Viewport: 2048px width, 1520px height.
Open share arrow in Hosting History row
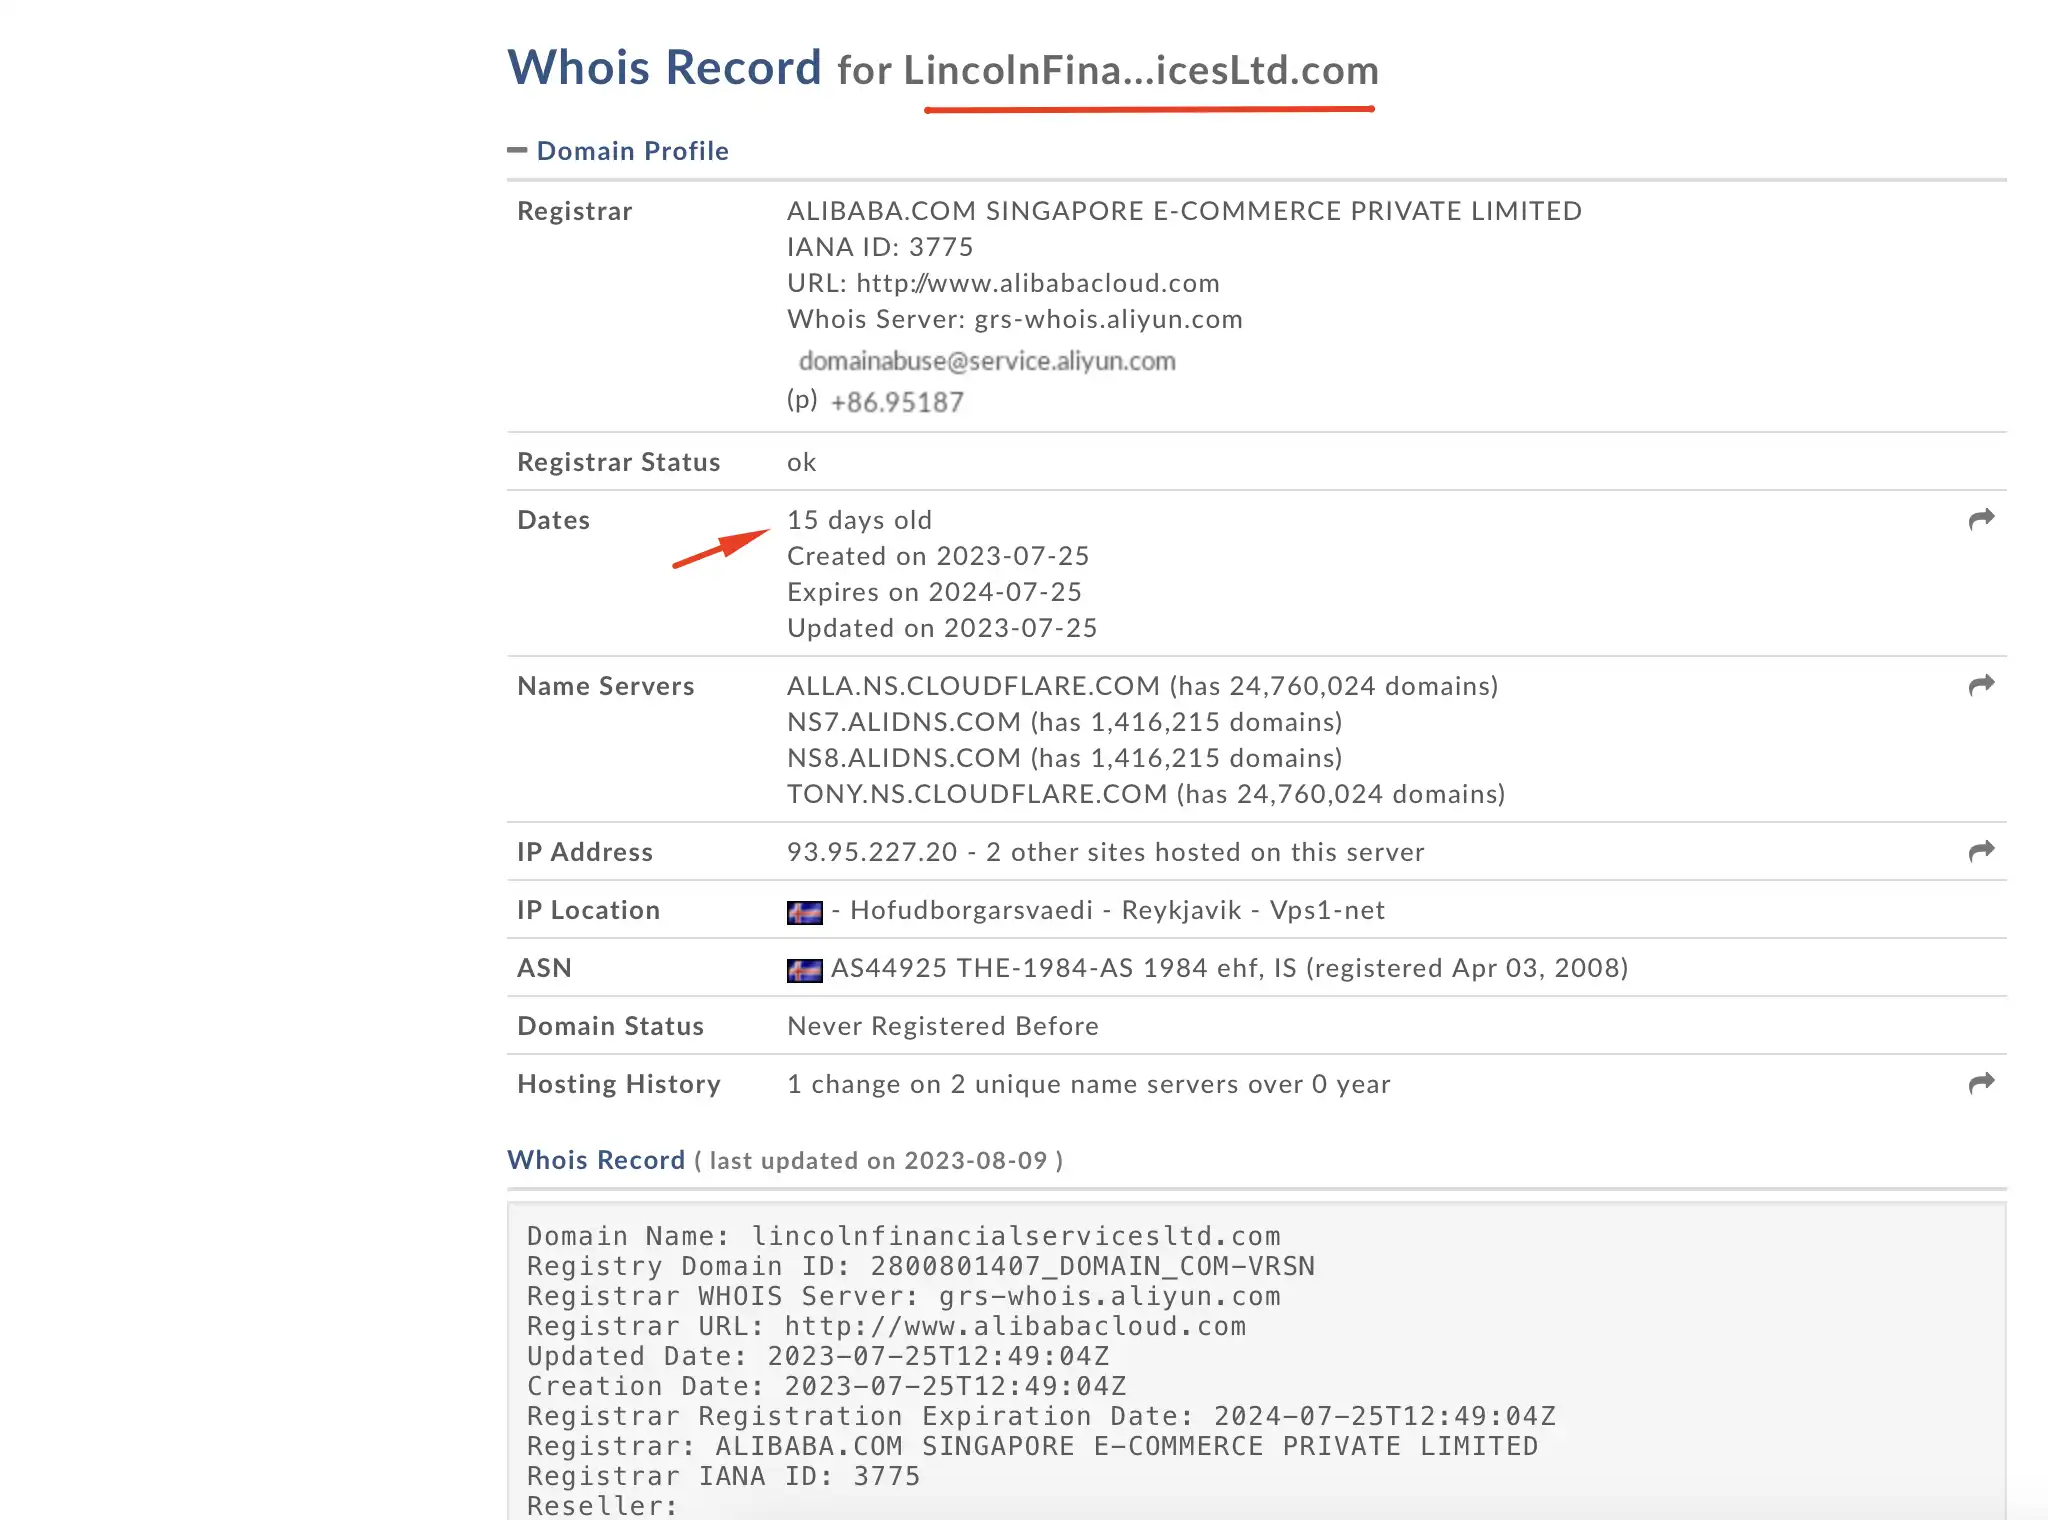[1981, 1083]
